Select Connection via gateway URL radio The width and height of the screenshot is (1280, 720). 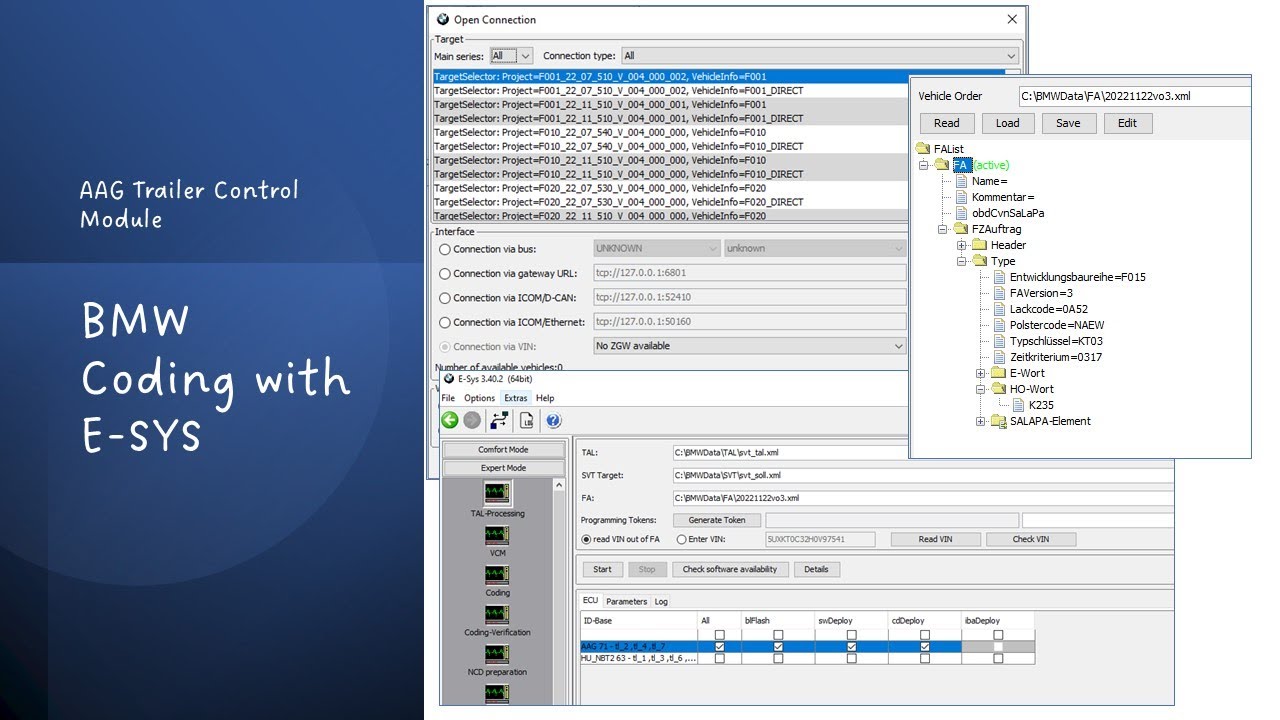point(445,273)
